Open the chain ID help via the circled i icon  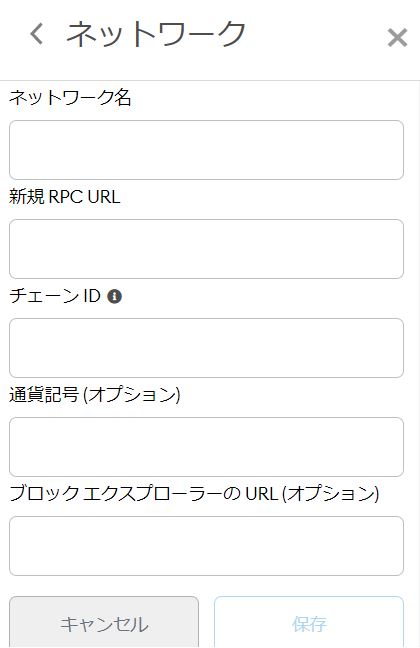(x=115, y=296)
